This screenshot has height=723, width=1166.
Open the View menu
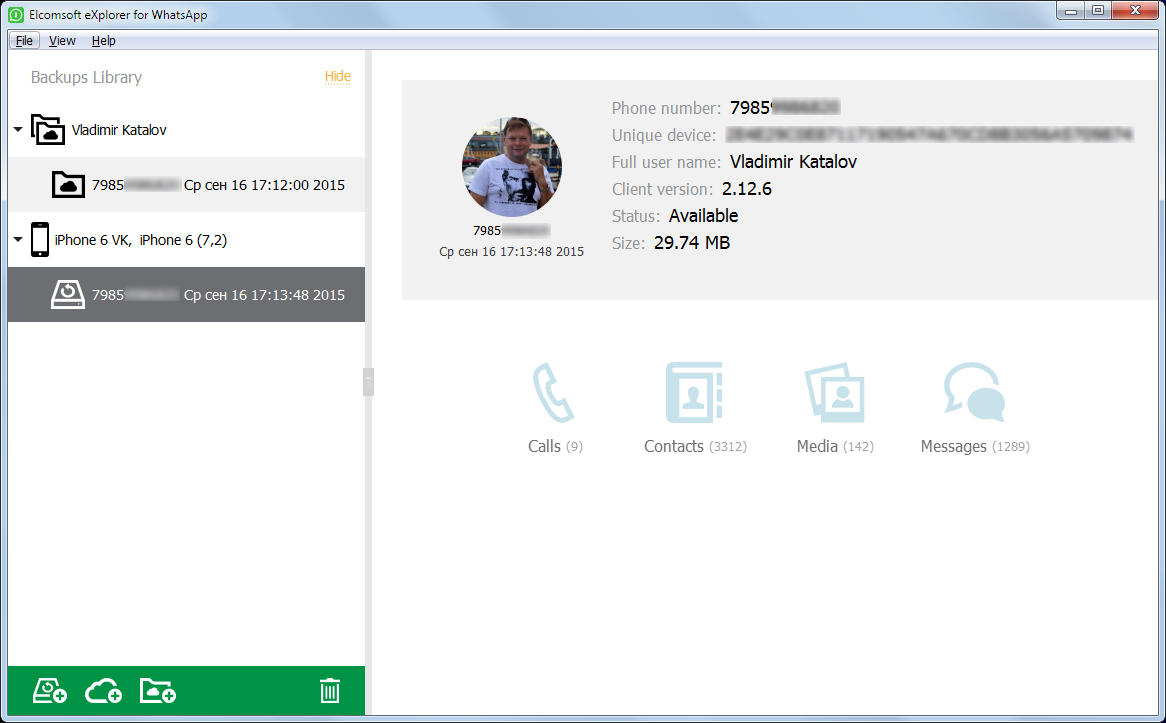62,40
